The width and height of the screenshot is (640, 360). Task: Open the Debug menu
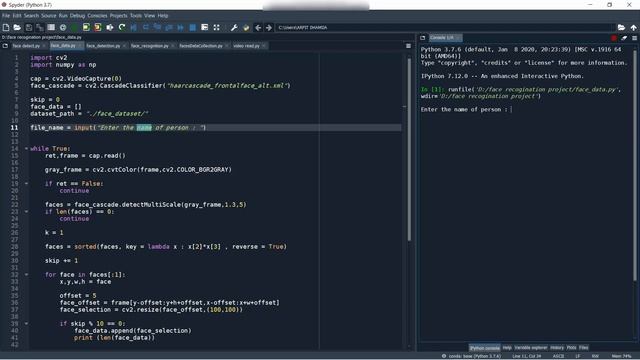tap(77, 16)
